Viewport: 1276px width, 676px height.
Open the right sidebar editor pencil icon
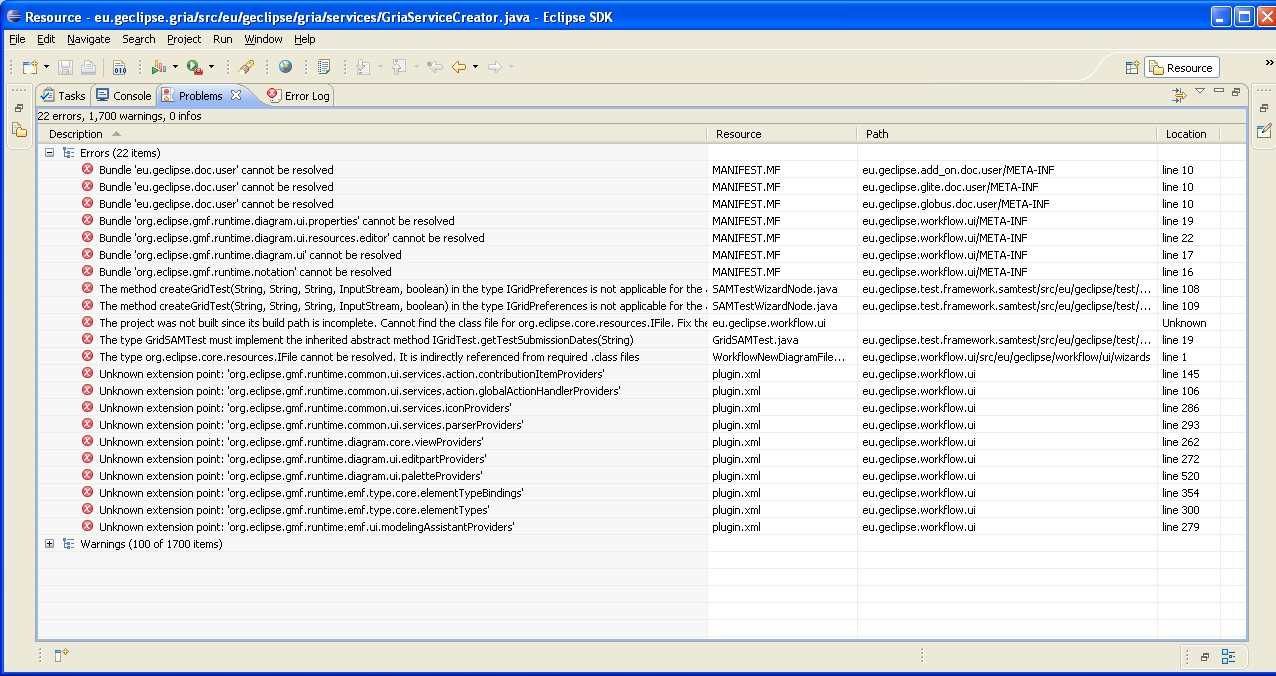pyautogui.click(x=1264, y=130)
